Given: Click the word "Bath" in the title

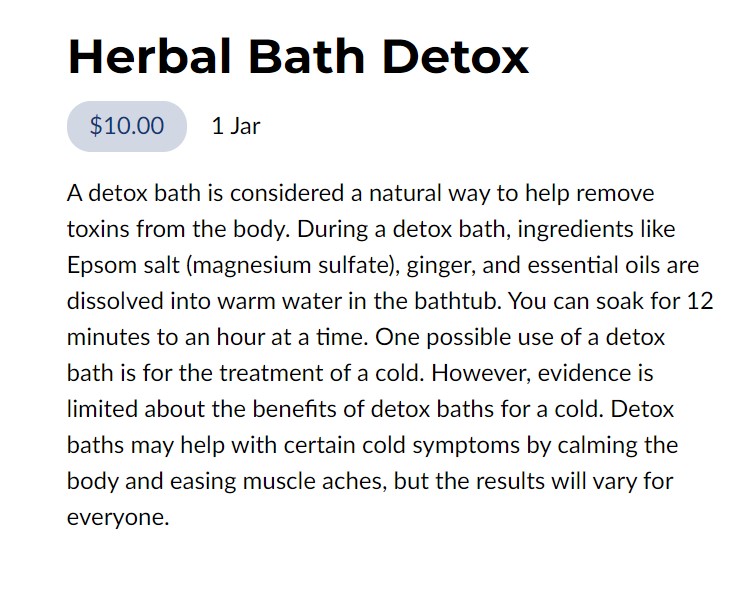Looking at the screenshot, I should [x=307, y=57].
